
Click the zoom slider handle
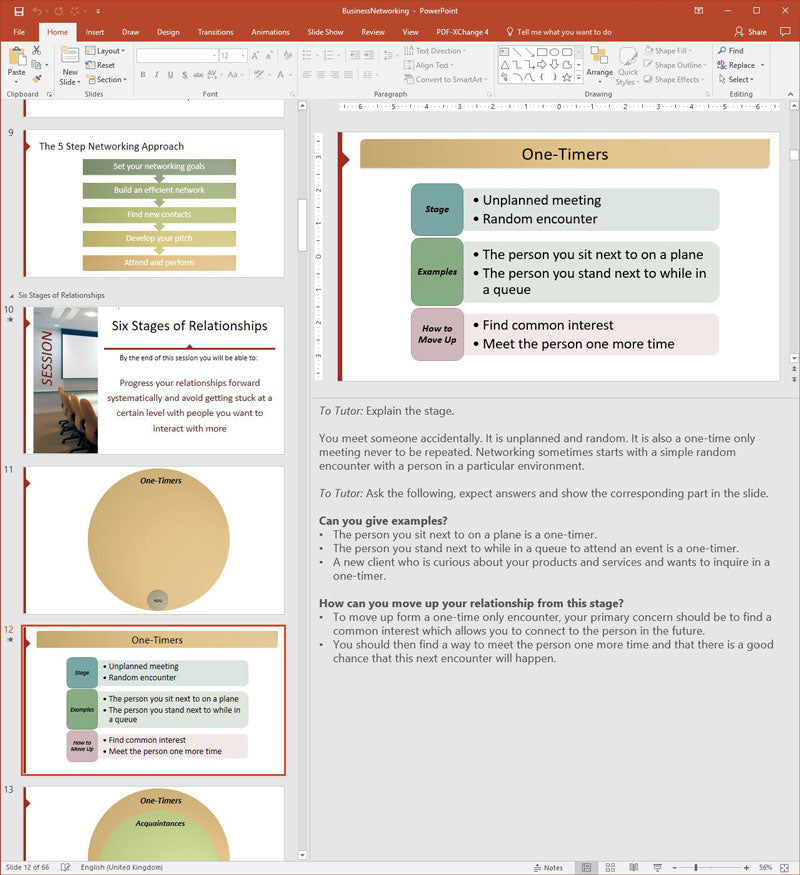696,868
